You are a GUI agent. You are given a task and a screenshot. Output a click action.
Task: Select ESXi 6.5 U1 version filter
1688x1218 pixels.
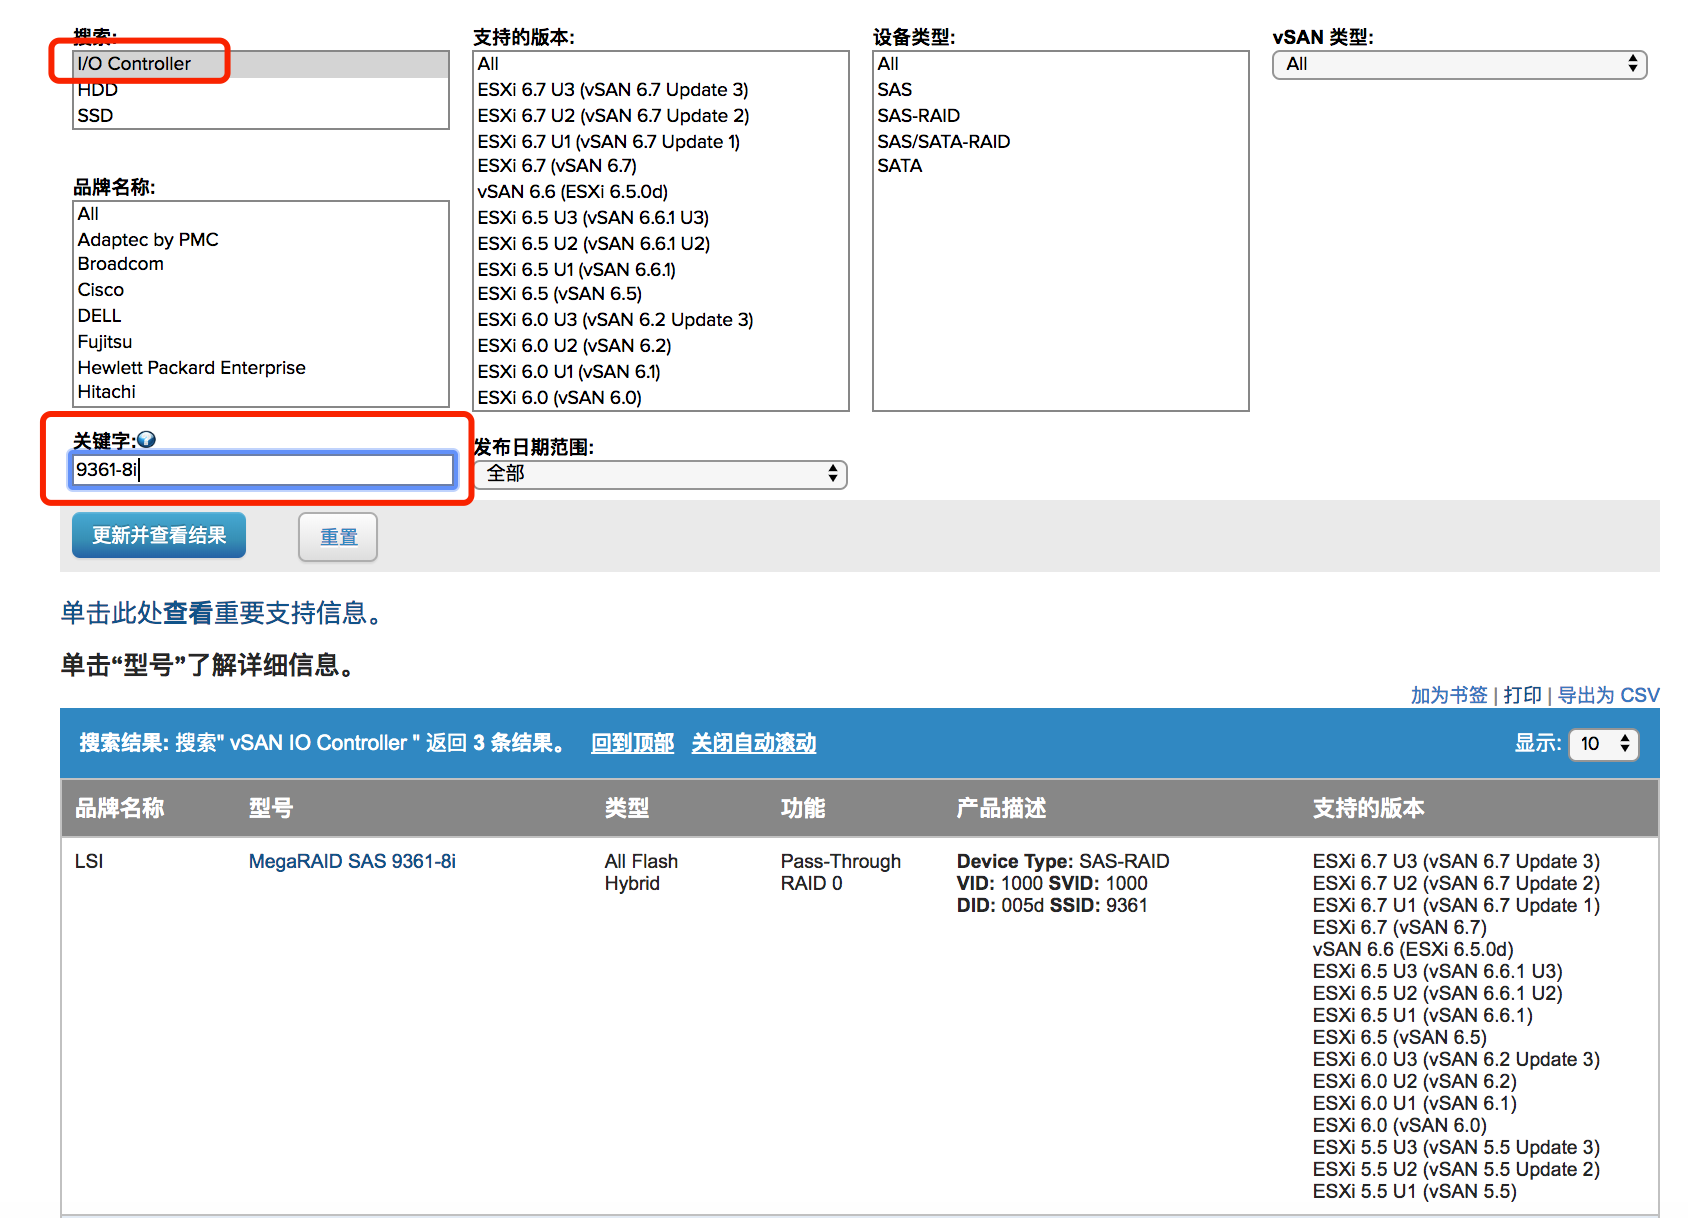pos(661,270)
